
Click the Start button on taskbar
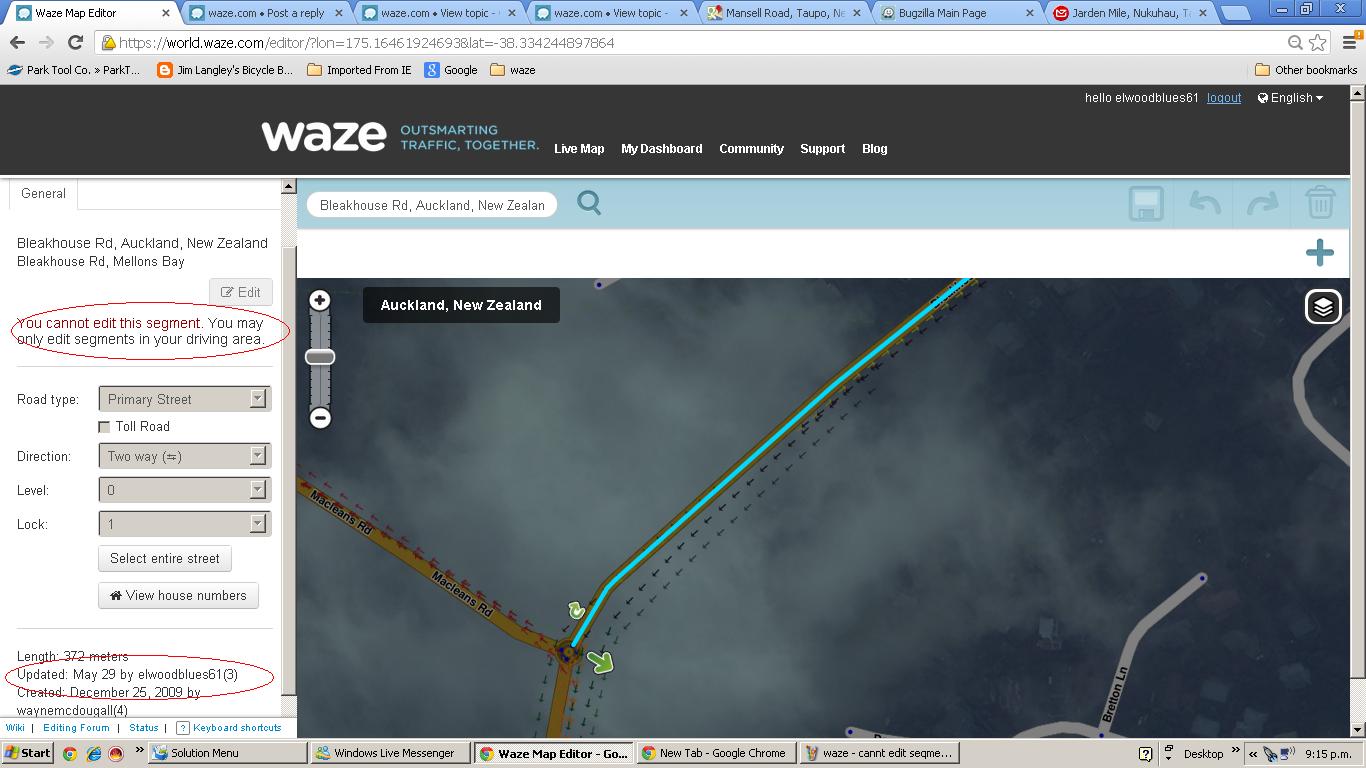[28, 753]
